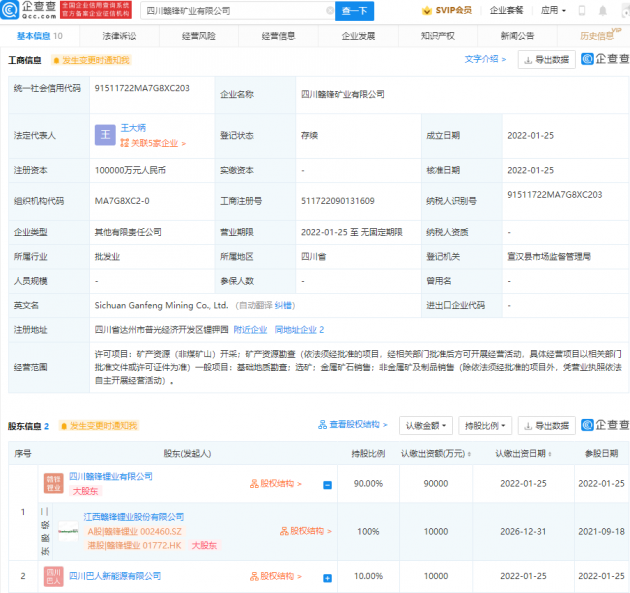This screenshot has width=630, height=593.
Task: Select 其他有限责任公司 company type value
Action: tap(128, 232)
